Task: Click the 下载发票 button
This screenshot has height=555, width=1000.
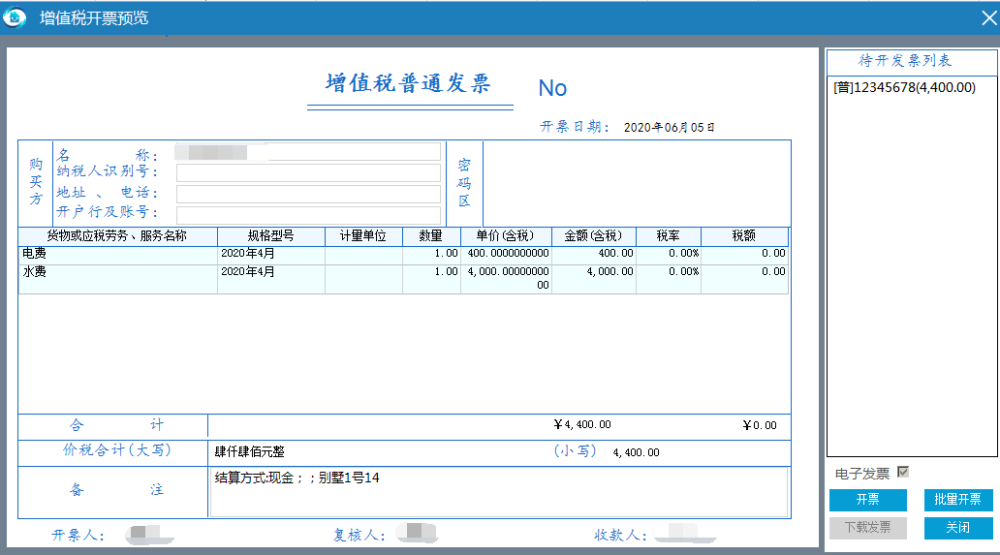Action: [x=867, y=528]
